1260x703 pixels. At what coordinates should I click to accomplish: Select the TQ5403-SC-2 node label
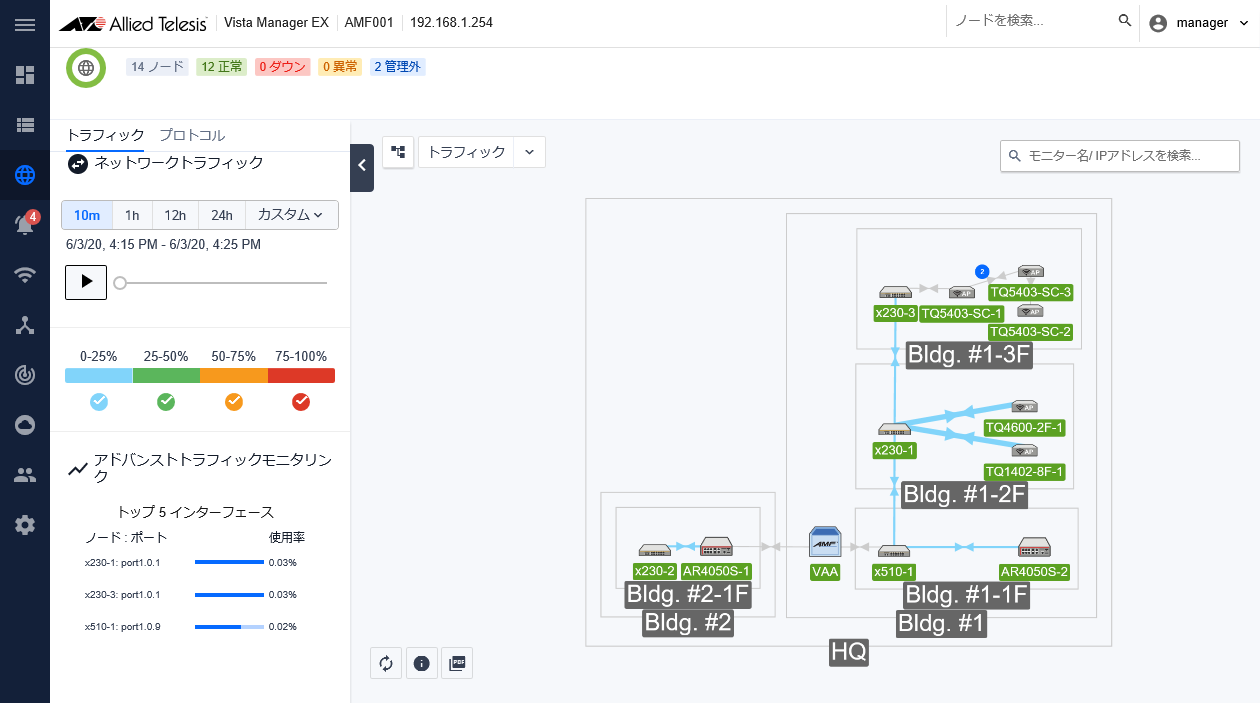1030,331
